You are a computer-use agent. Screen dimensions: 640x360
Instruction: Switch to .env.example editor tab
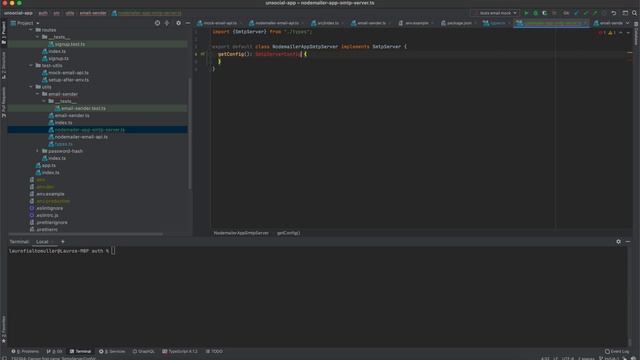416,23
